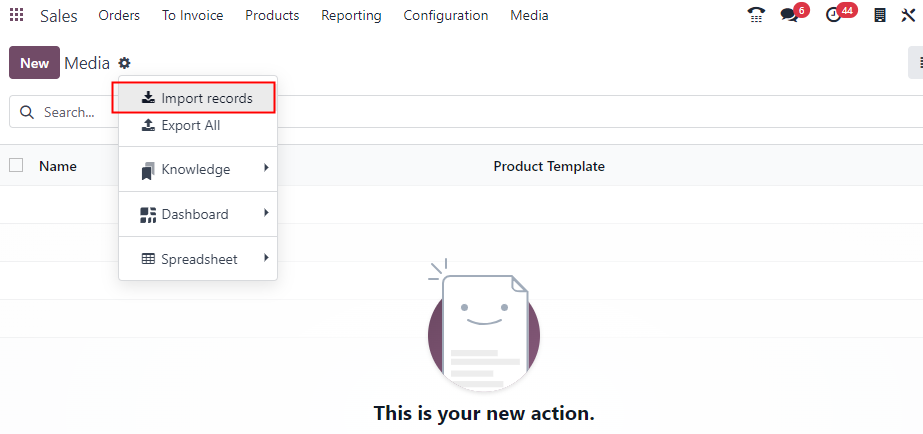This screenshot has width=923, height=434.
Task: Click the calculator building icon in the top bar
Action: [x=879, y=15]
